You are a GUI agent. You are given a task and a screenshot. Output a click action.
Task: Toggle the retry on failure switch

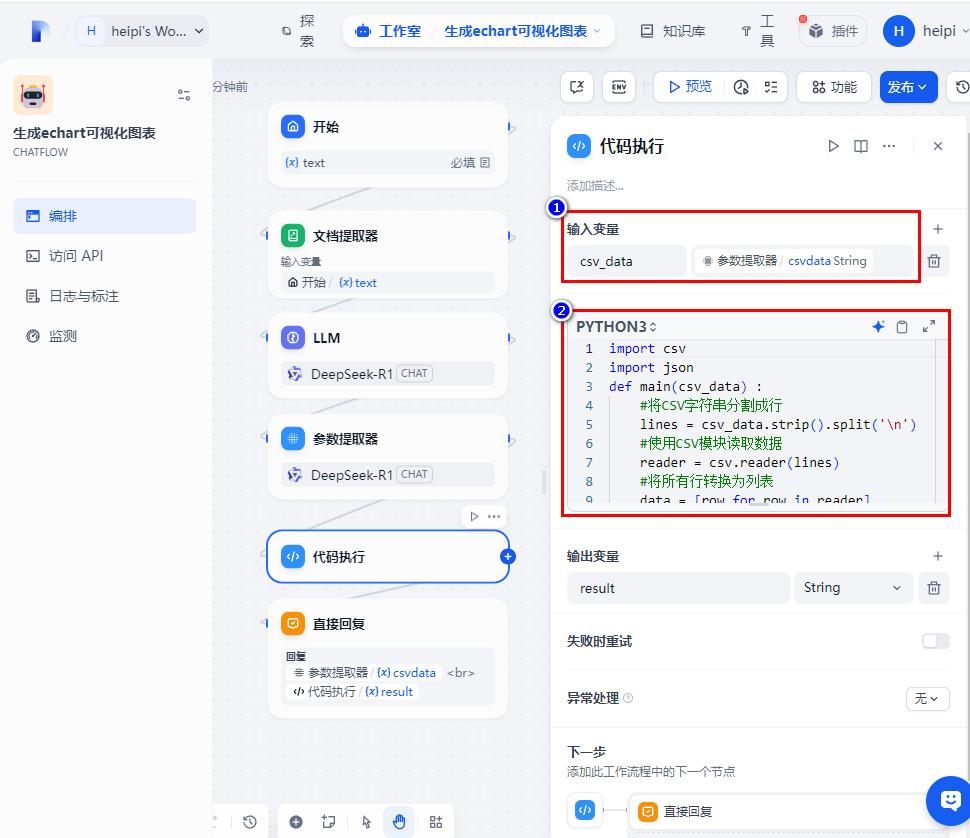pyautogui.click(x=935, y=641)
